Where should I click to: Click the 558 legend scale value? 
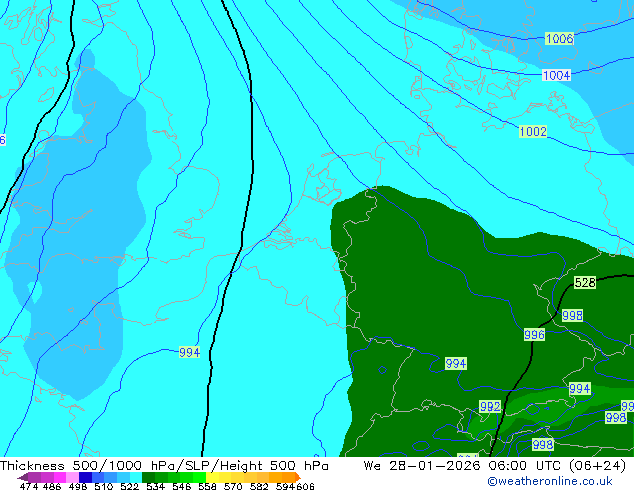pos(207,486)
